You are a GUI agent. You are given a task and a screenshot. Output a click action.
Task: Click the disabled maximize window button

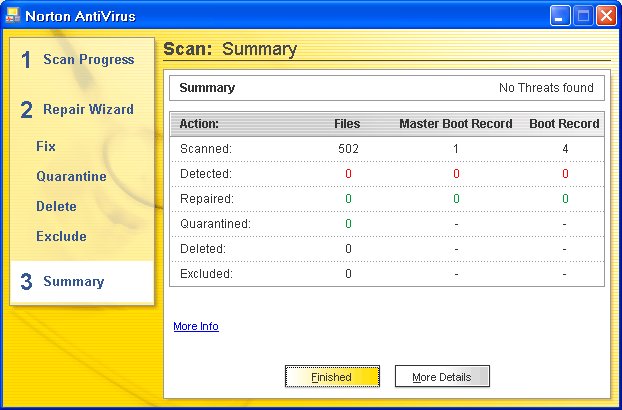pyautogui.click(x=583, y=16)
